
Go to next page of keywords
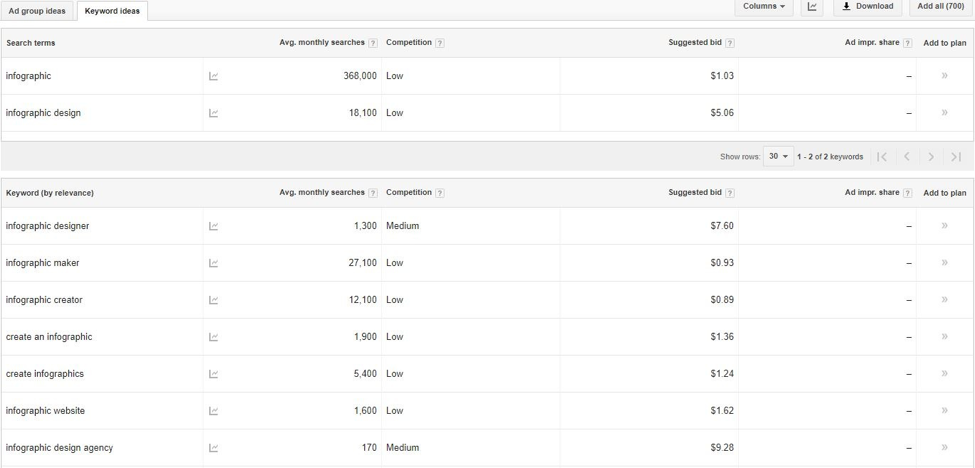[931, 157]
